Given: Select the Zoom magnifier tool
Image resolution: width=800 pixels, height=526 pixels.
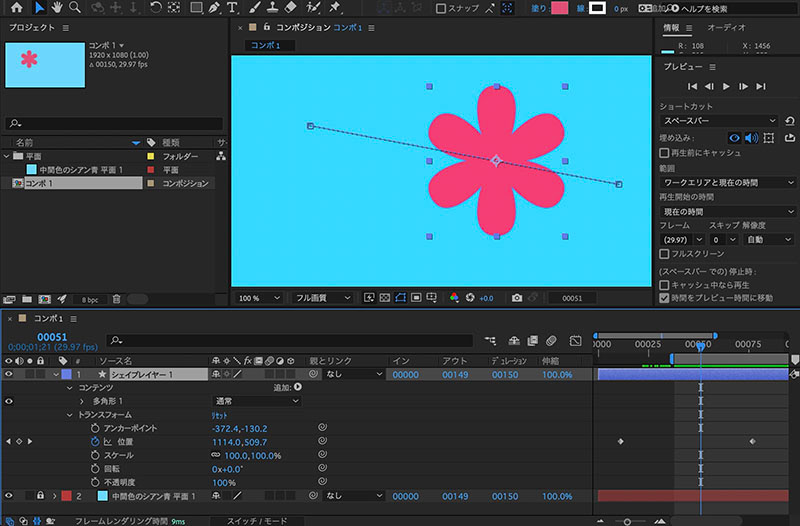Looking at the screenshot, I should (75, 7).
